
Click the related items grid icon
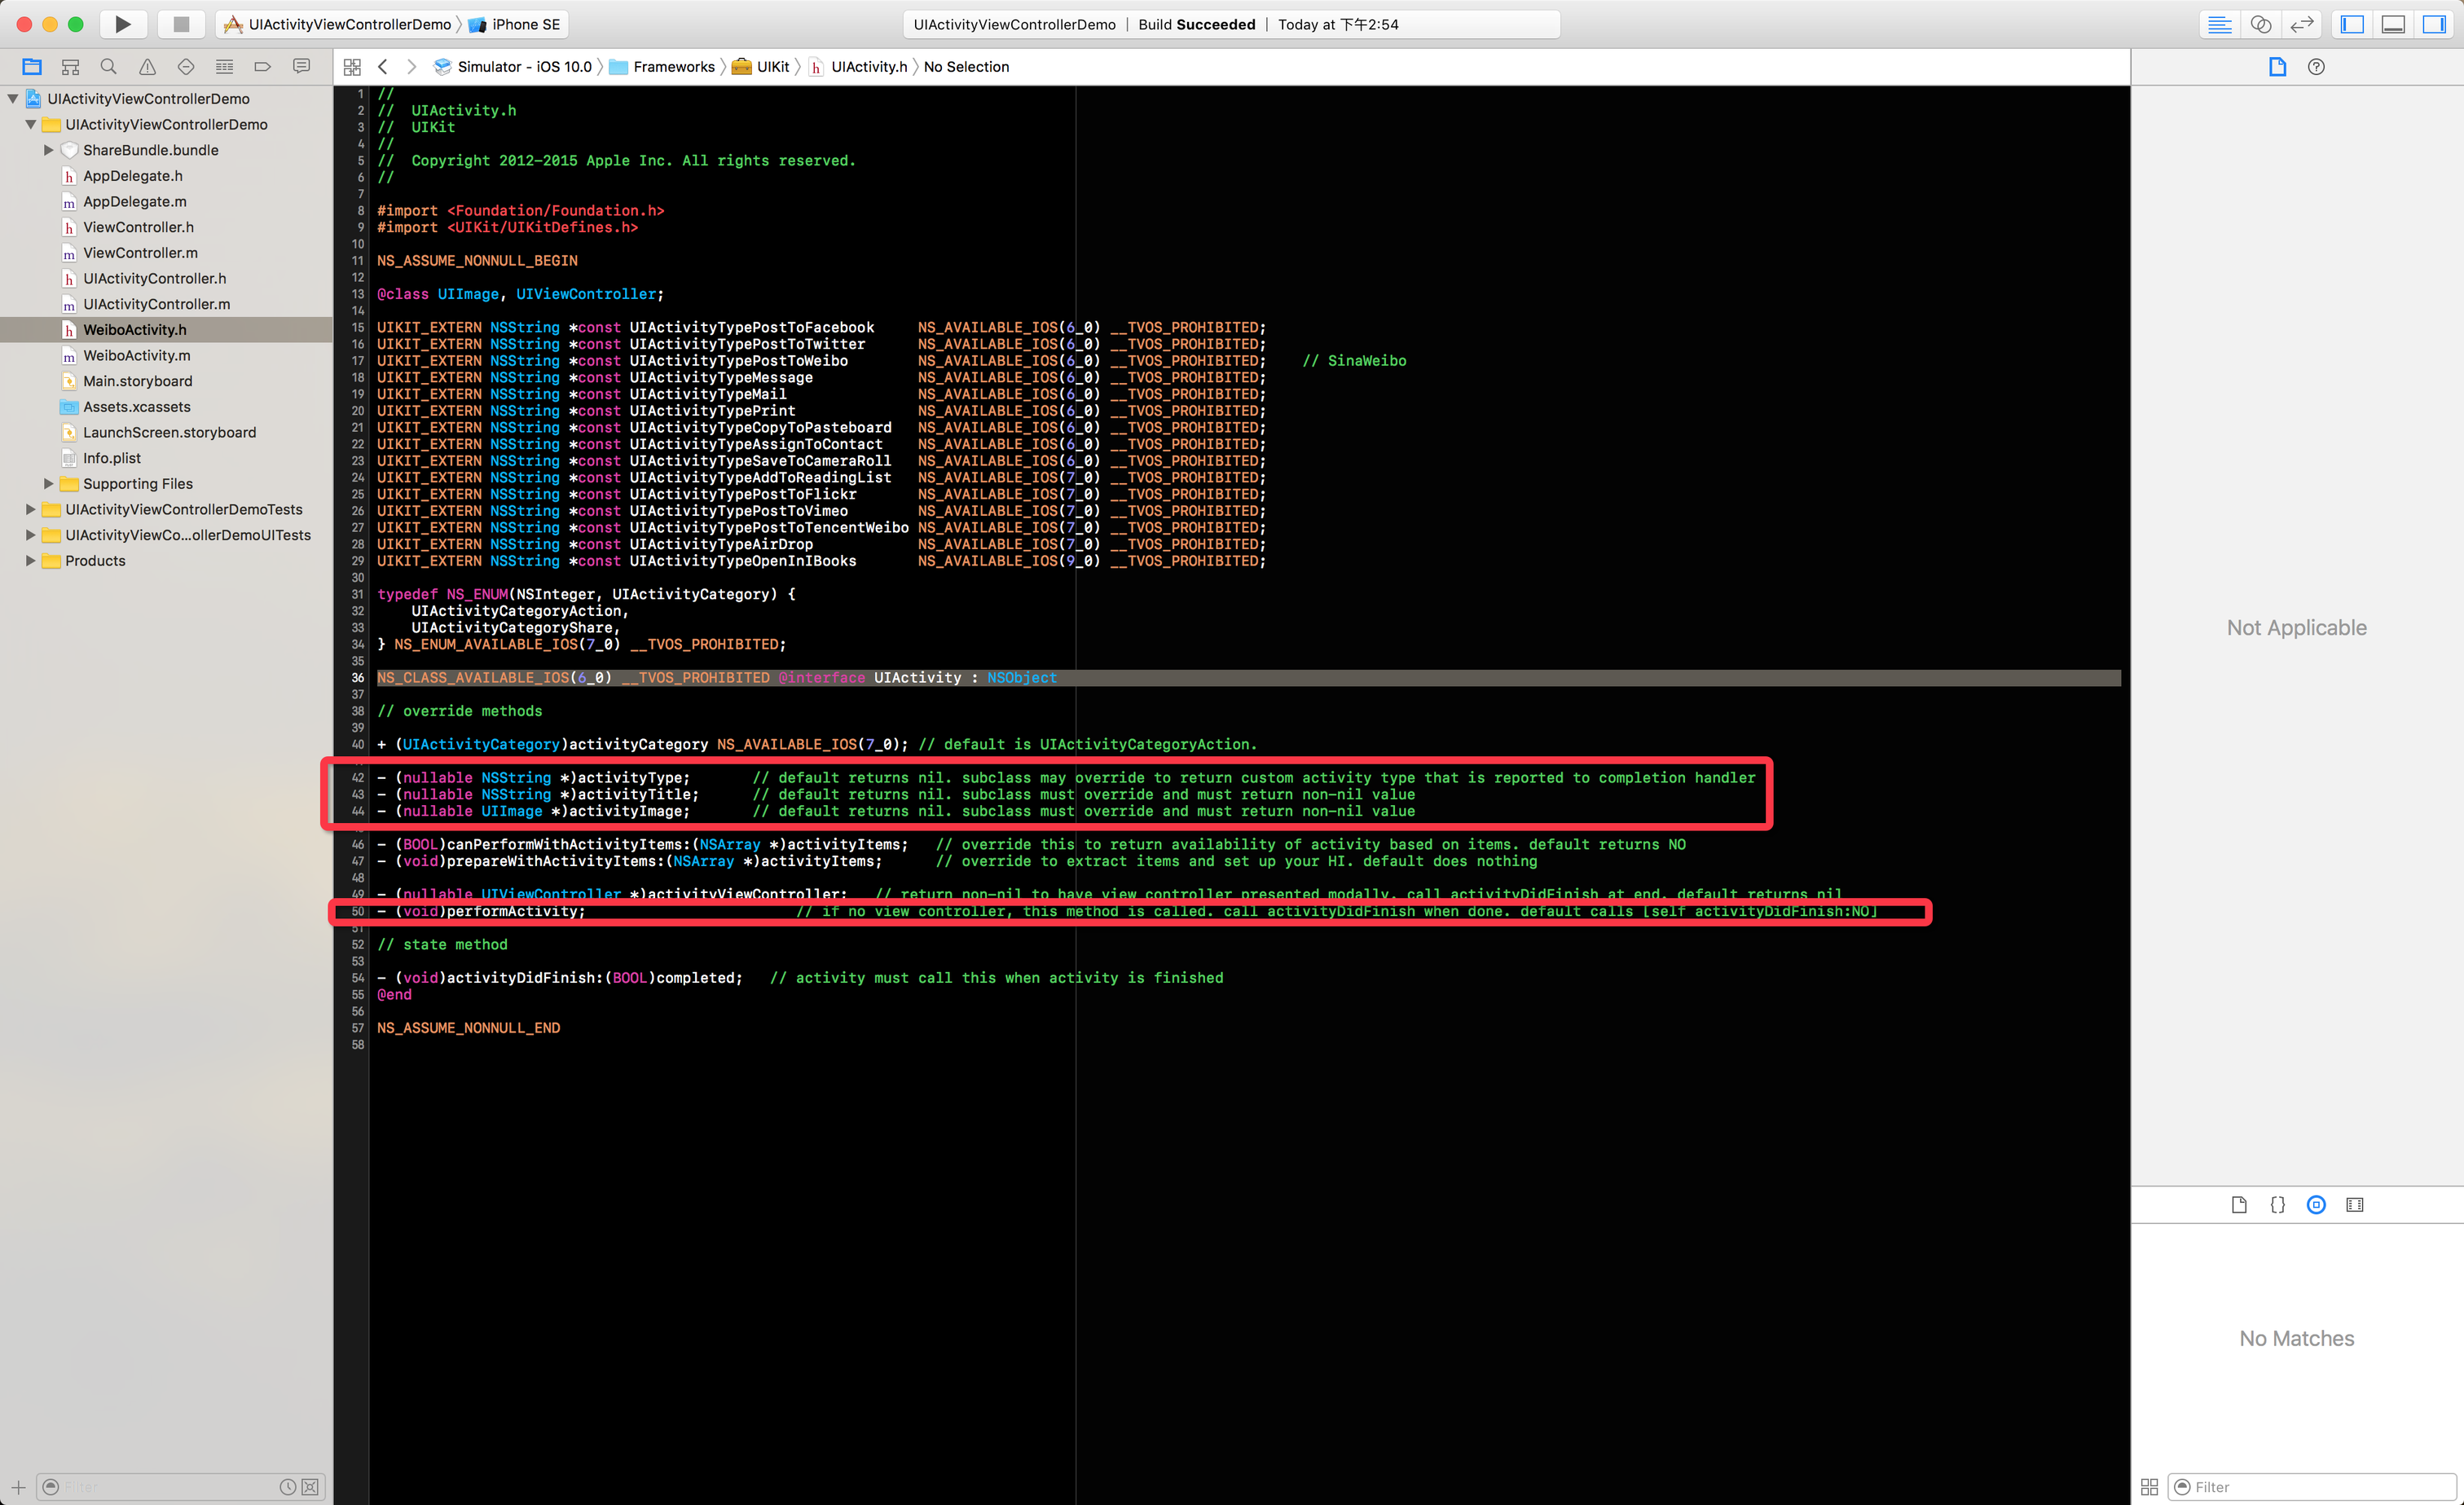352,67
